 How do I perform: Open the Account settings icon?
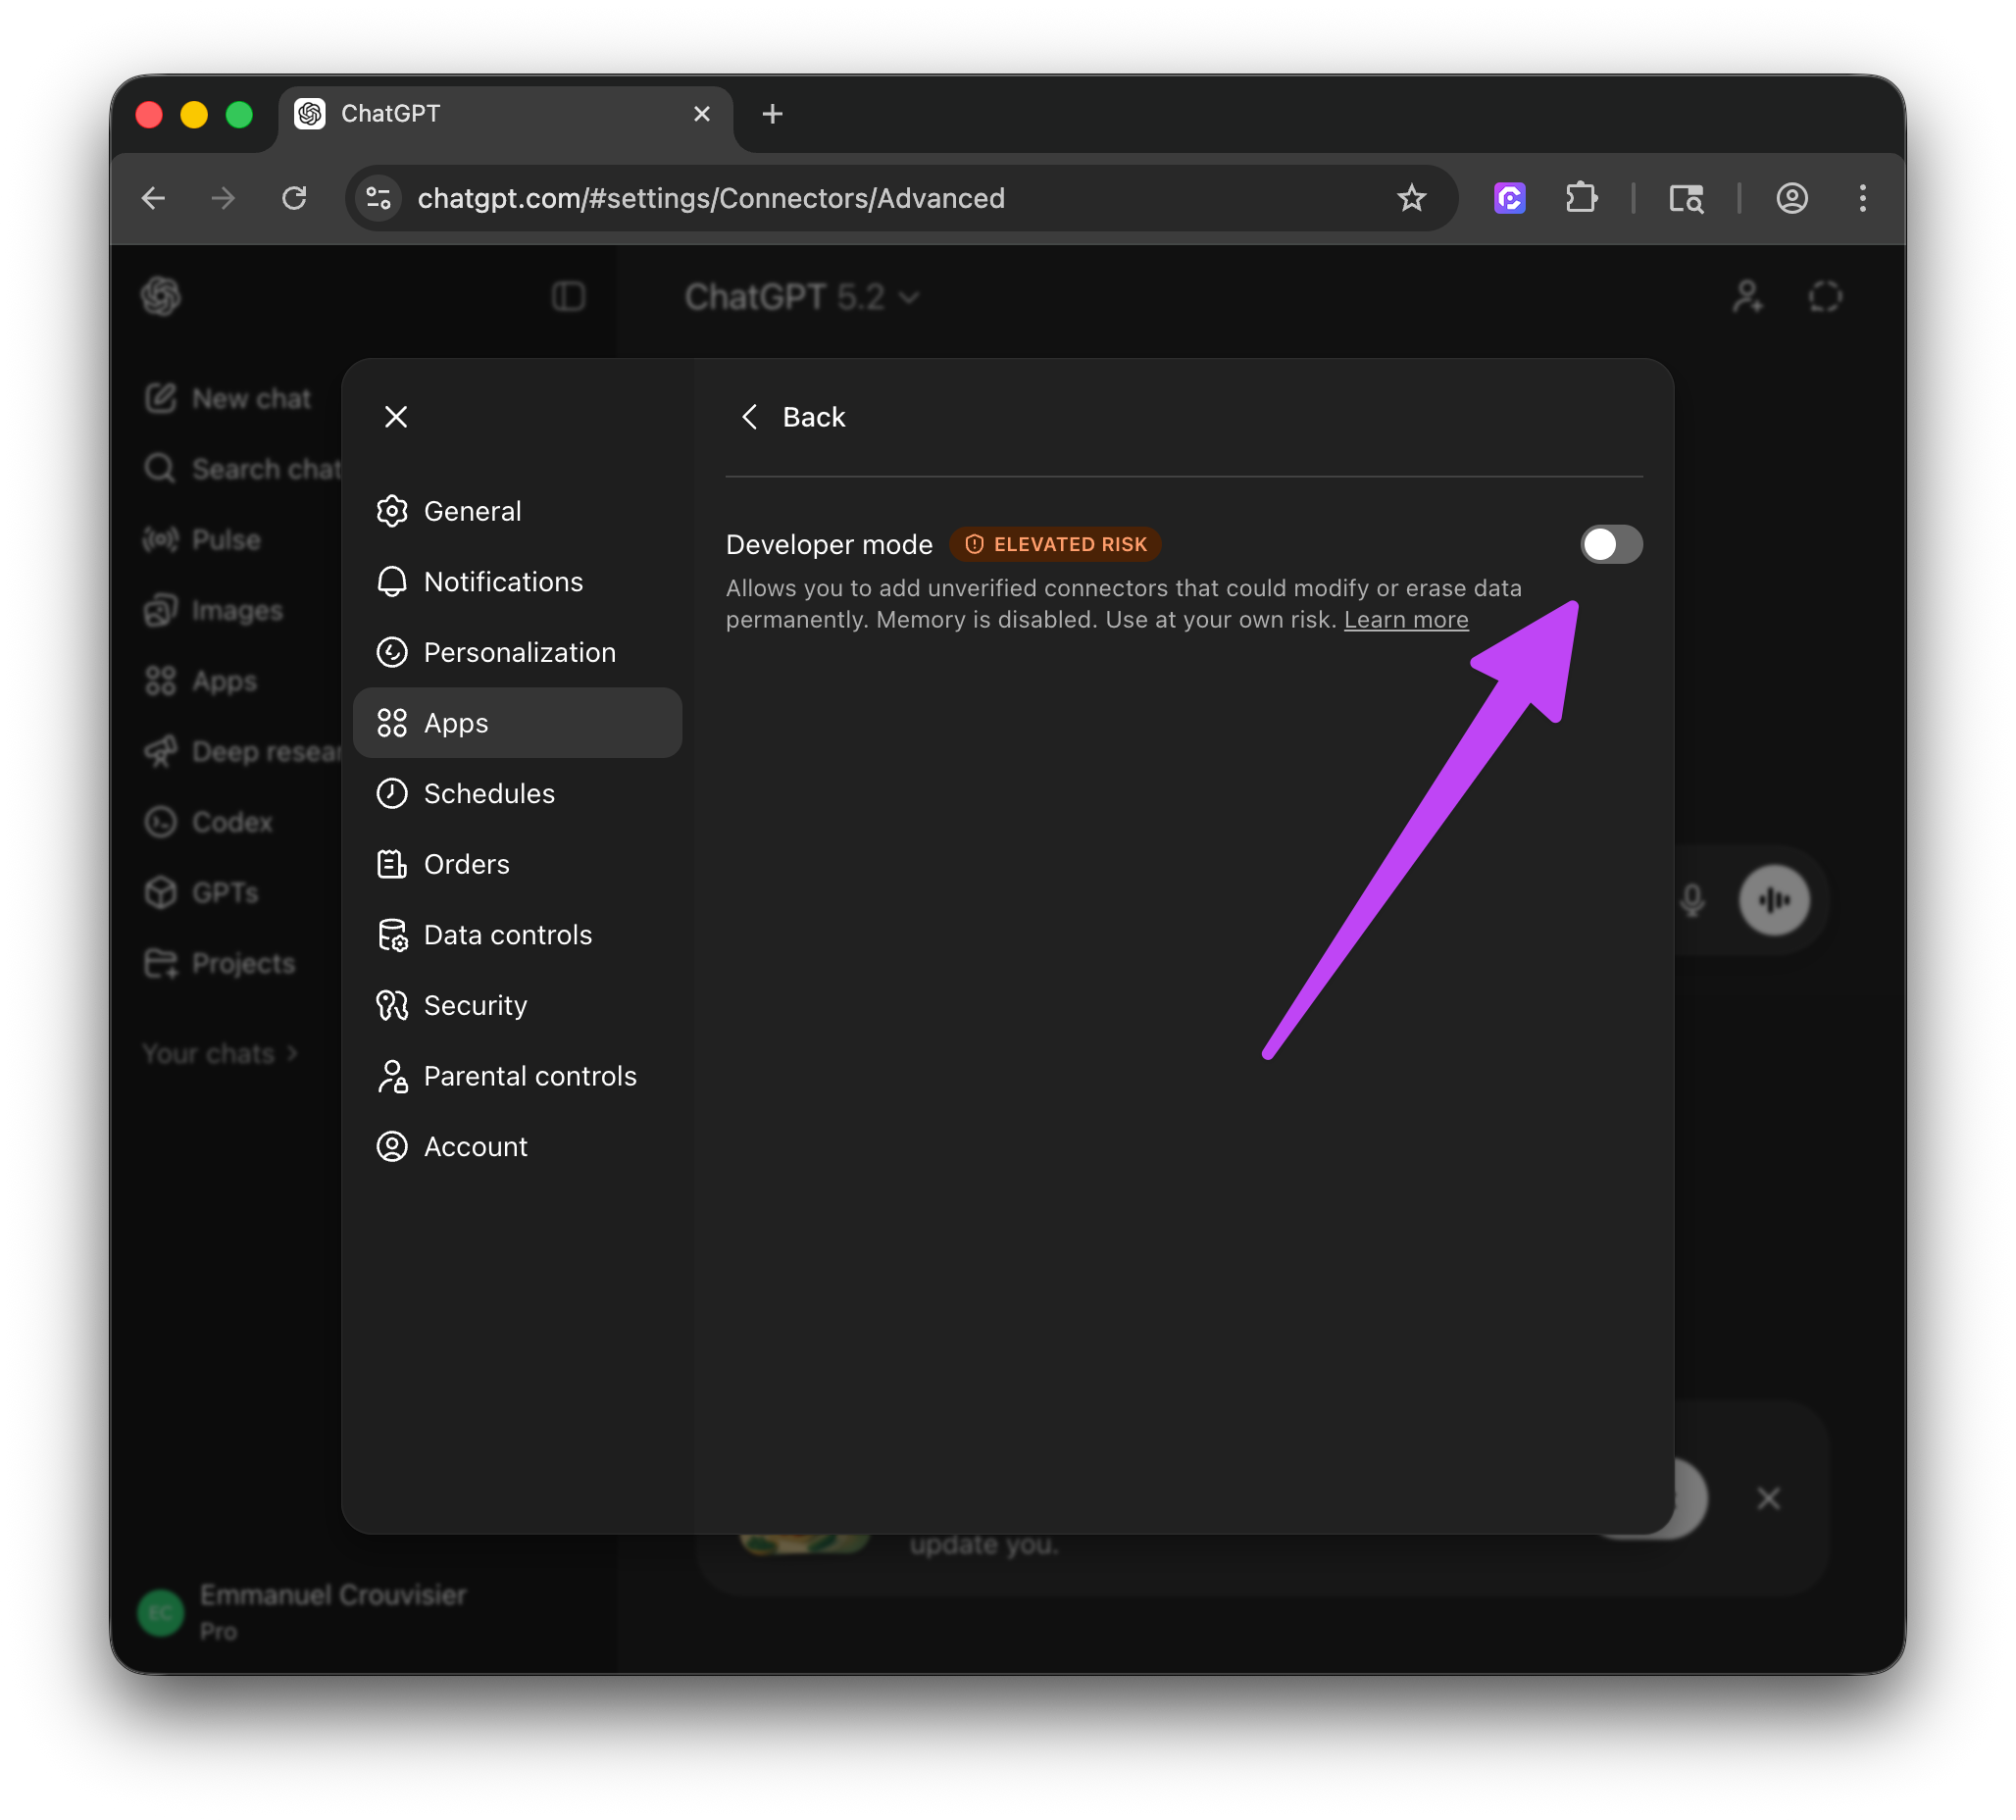coord(392,1146)
